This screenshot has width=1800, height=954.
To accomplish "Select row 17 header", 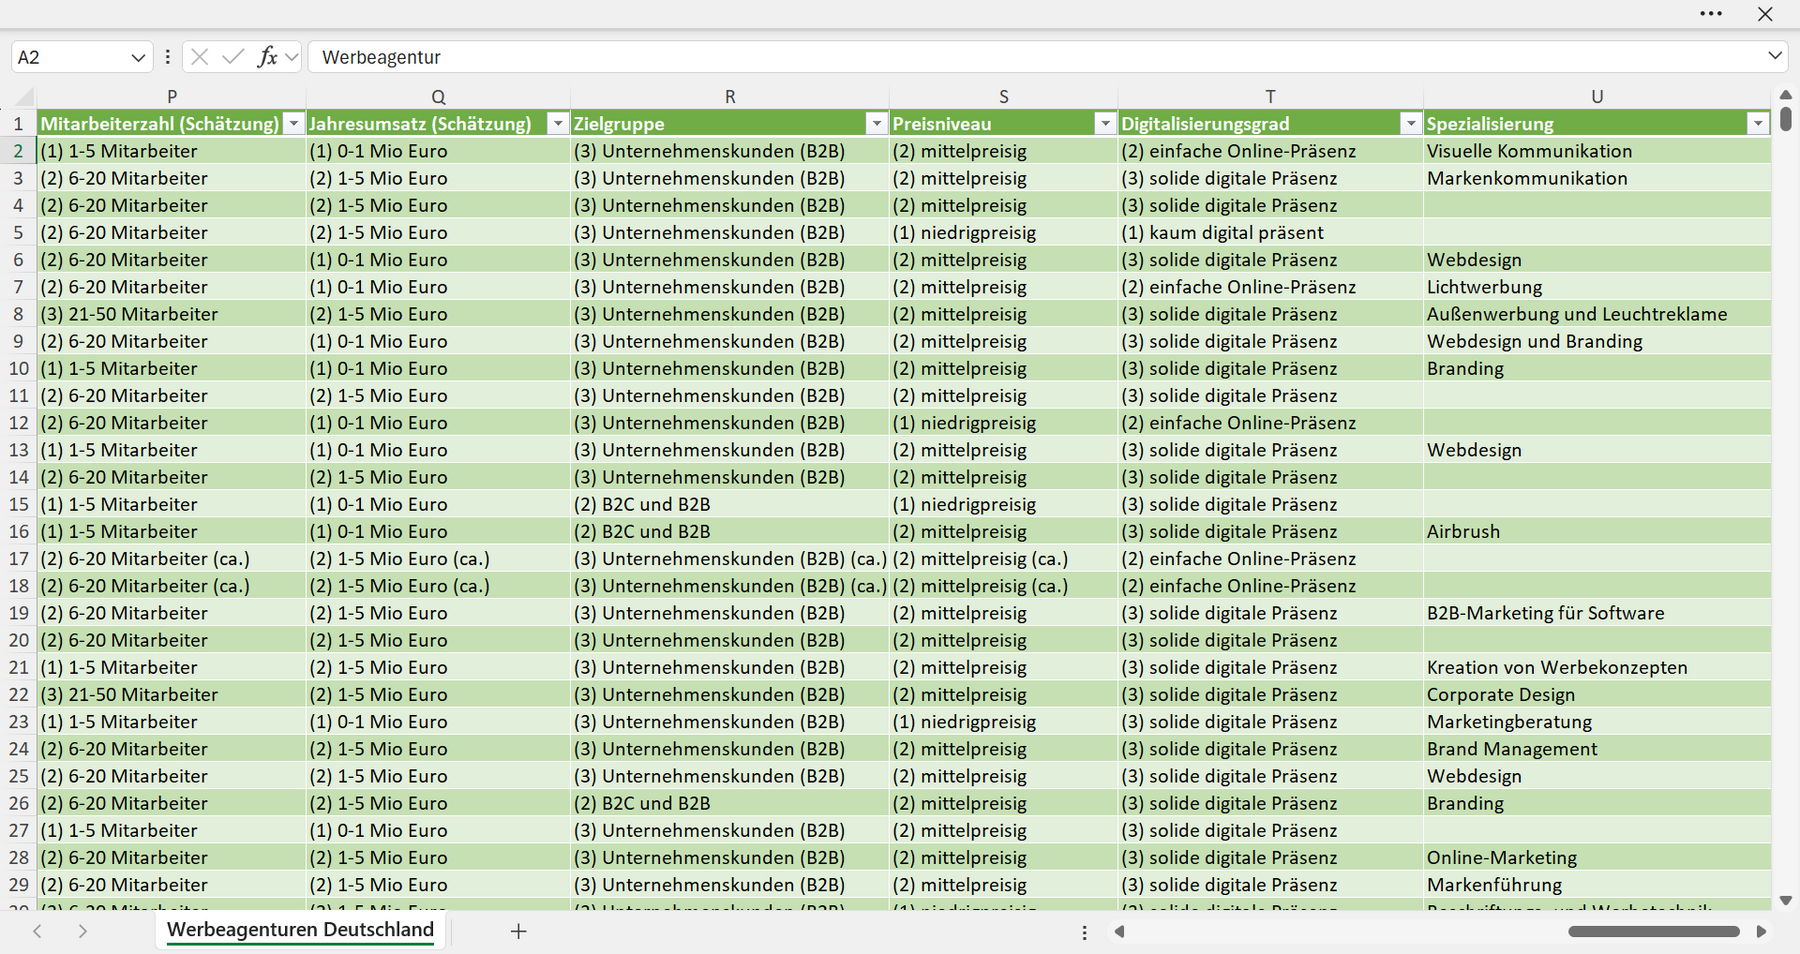I will 18,559.
